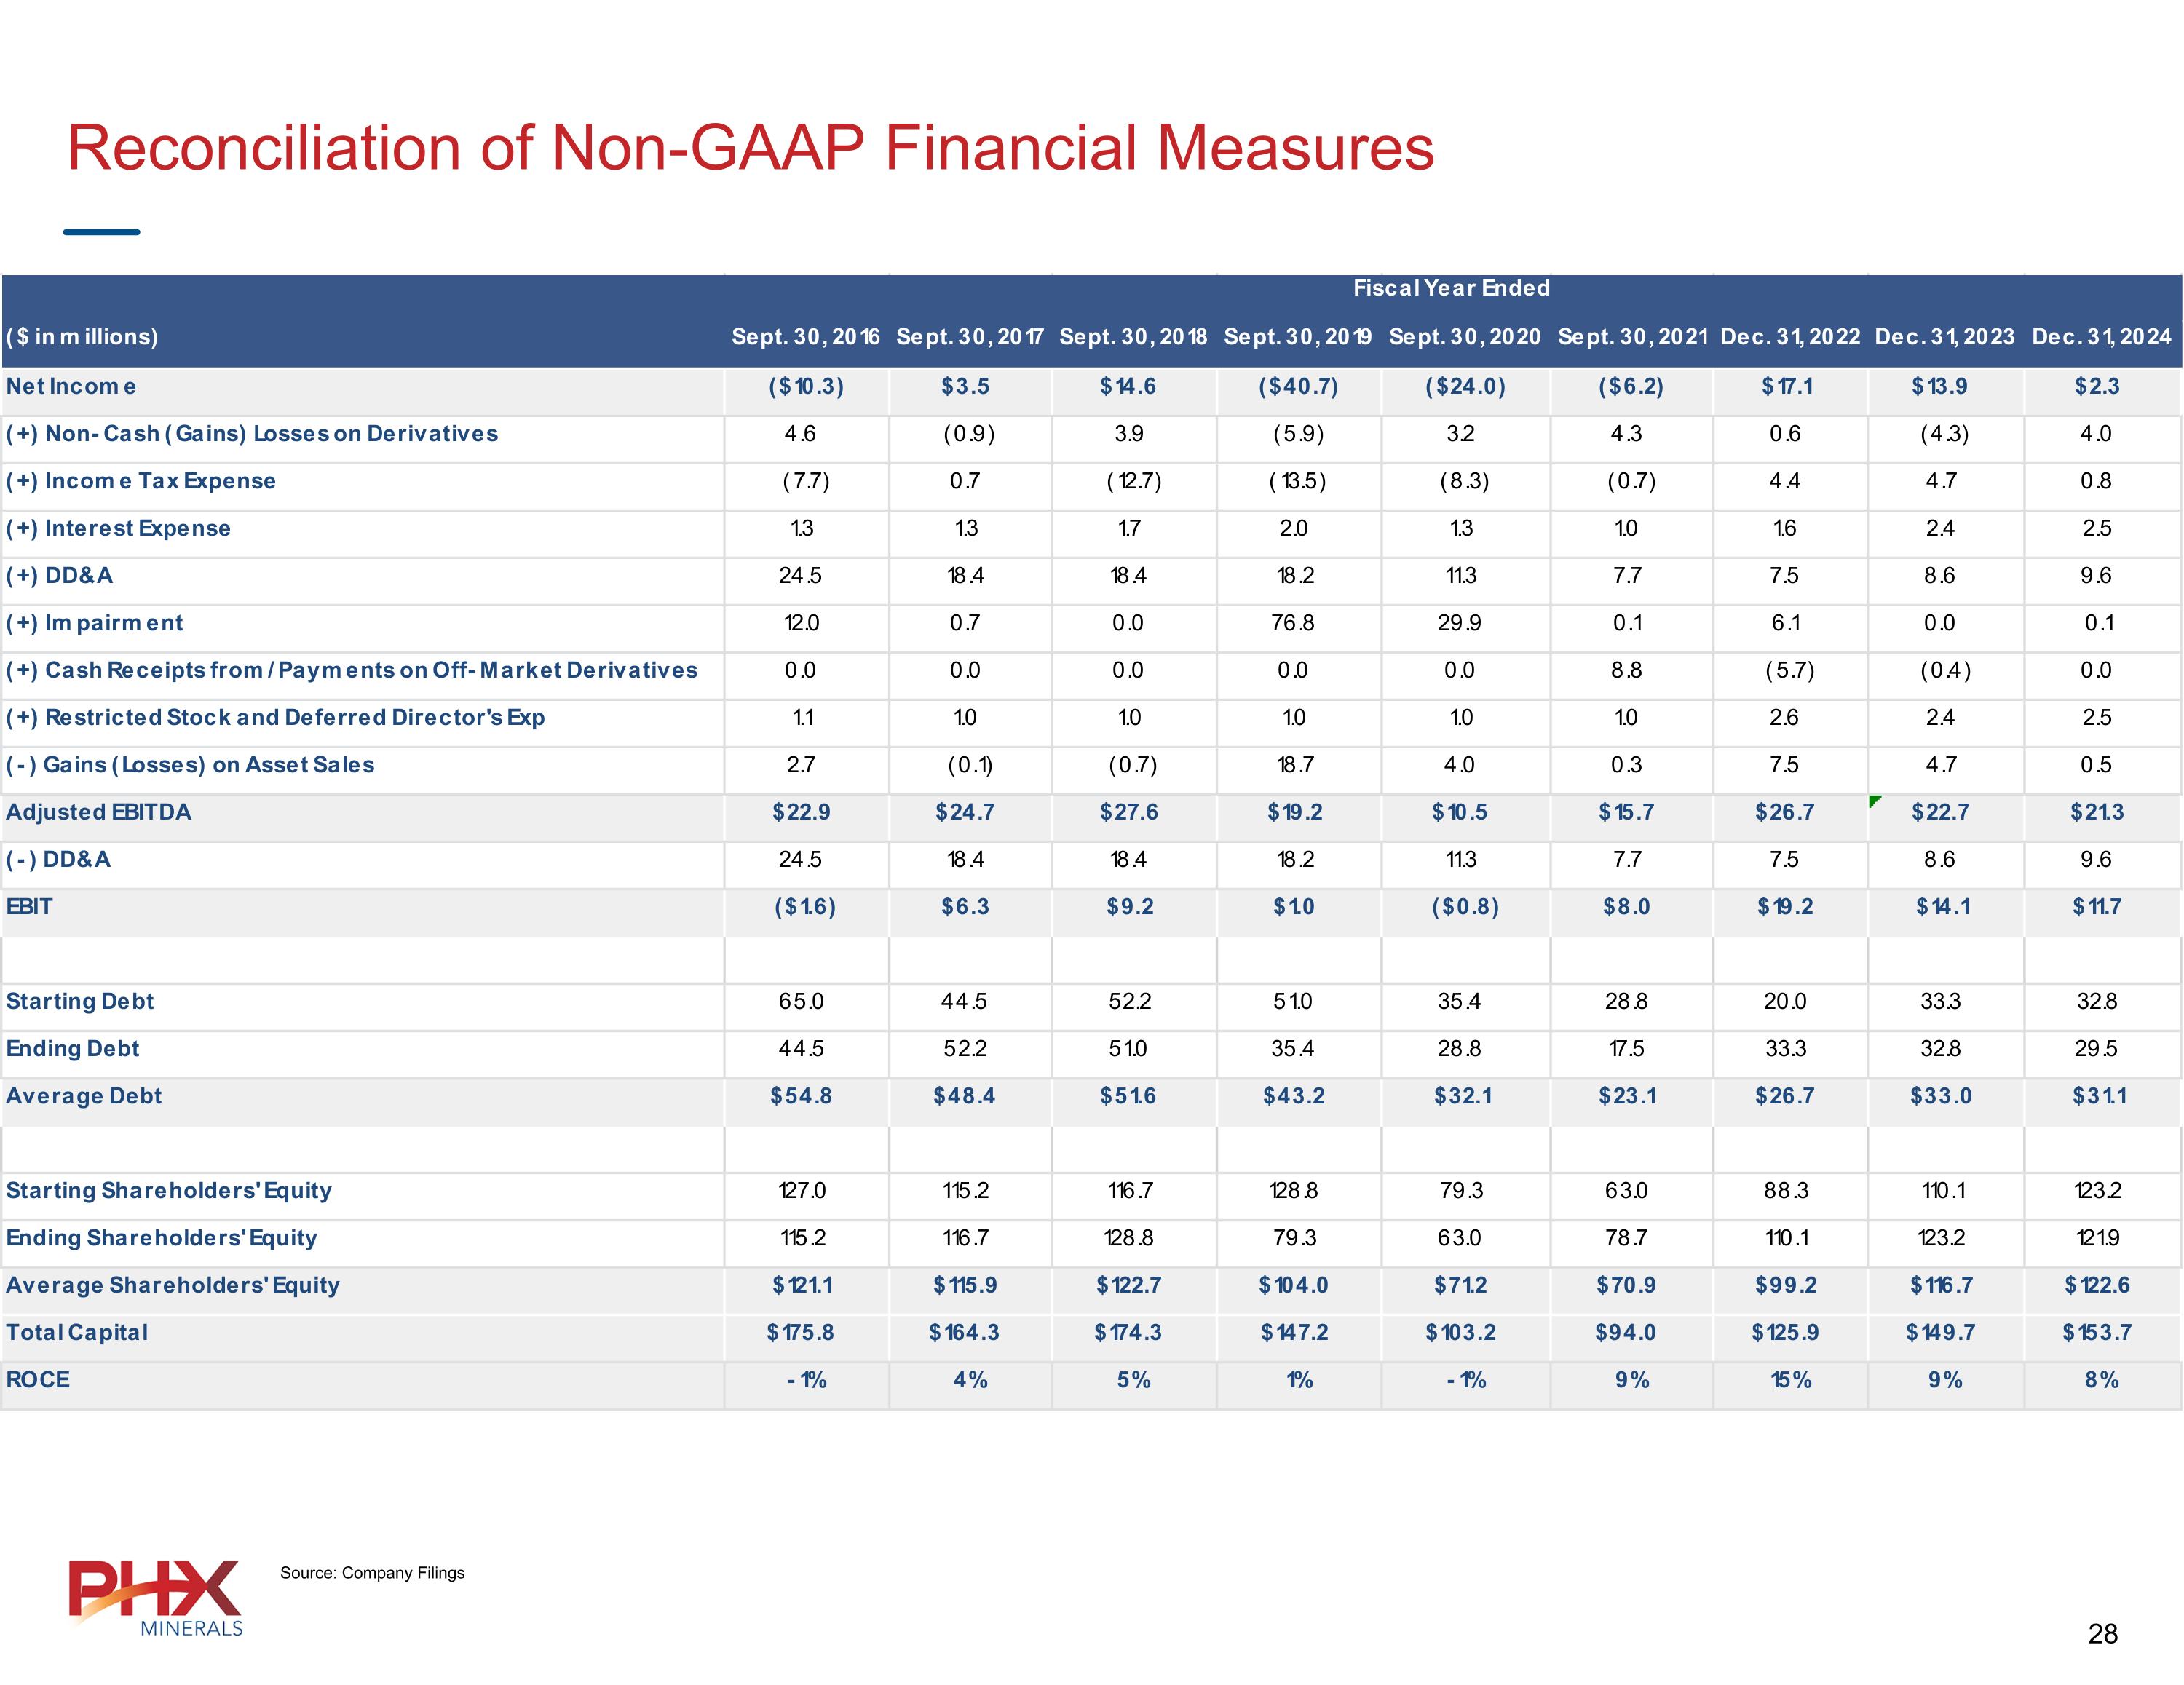Click the Sept. 30, 2016 column header
This screenshot has width=2184, height=1685.
click(805, 337)
